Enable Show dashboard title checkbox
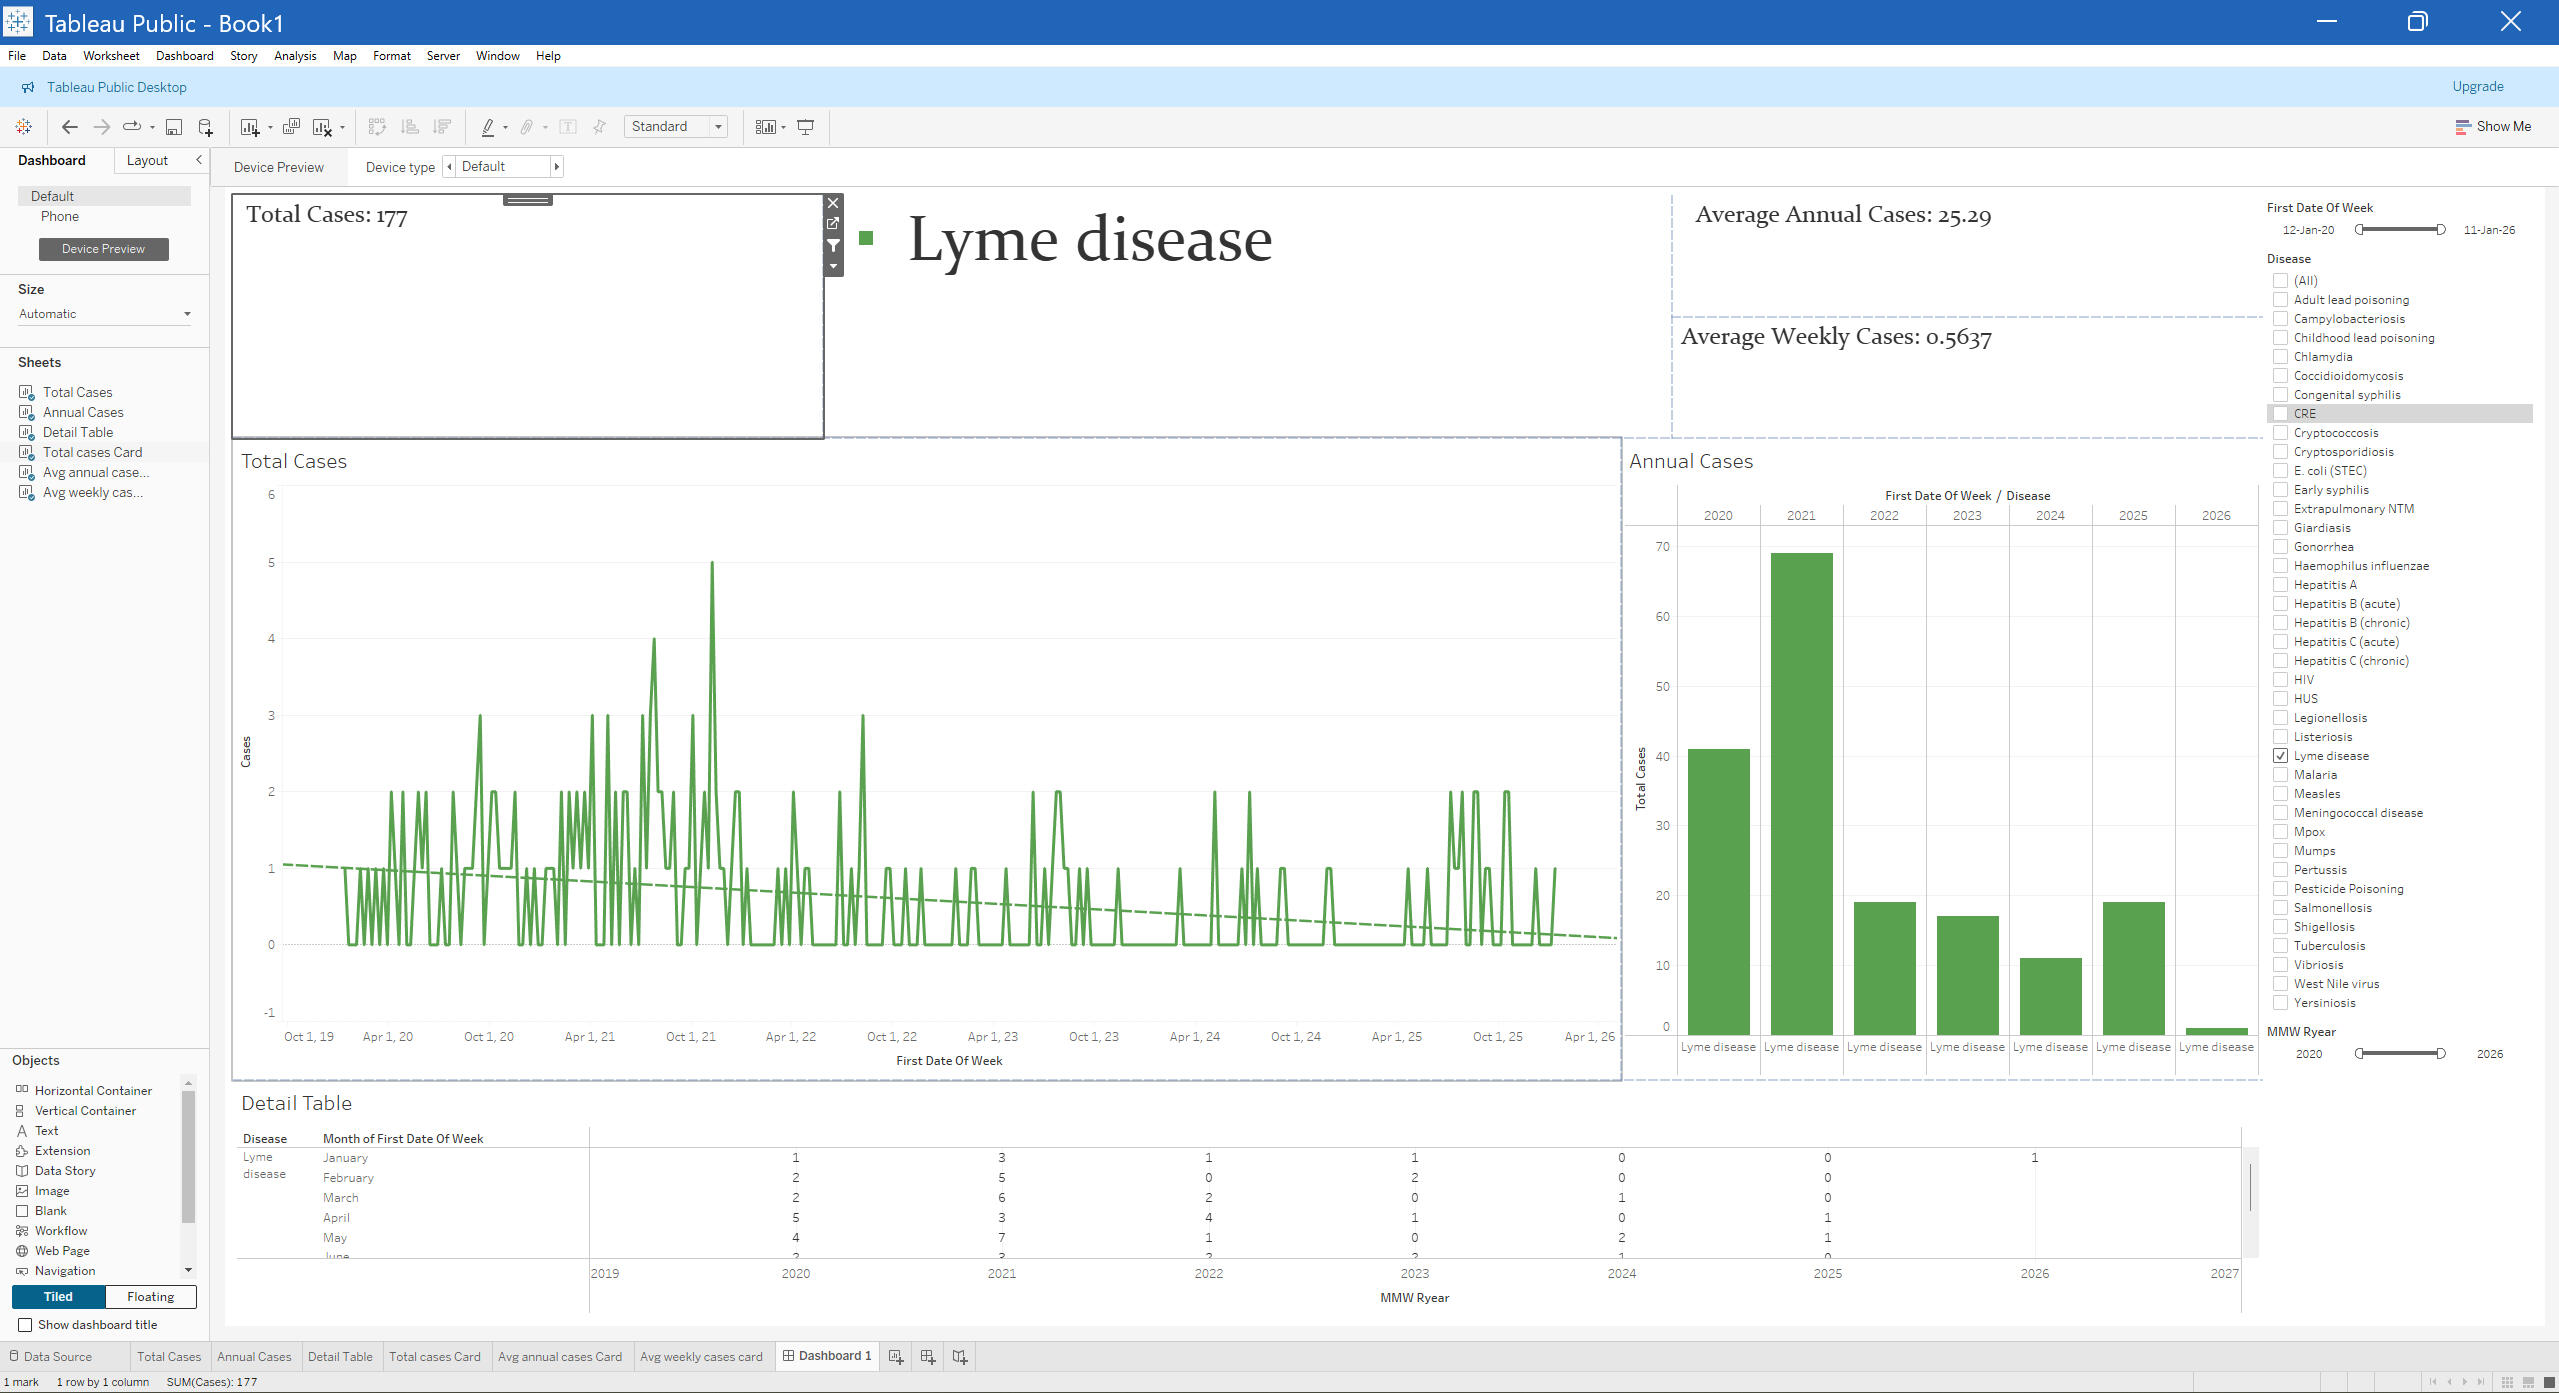 tap(25, 1325)
